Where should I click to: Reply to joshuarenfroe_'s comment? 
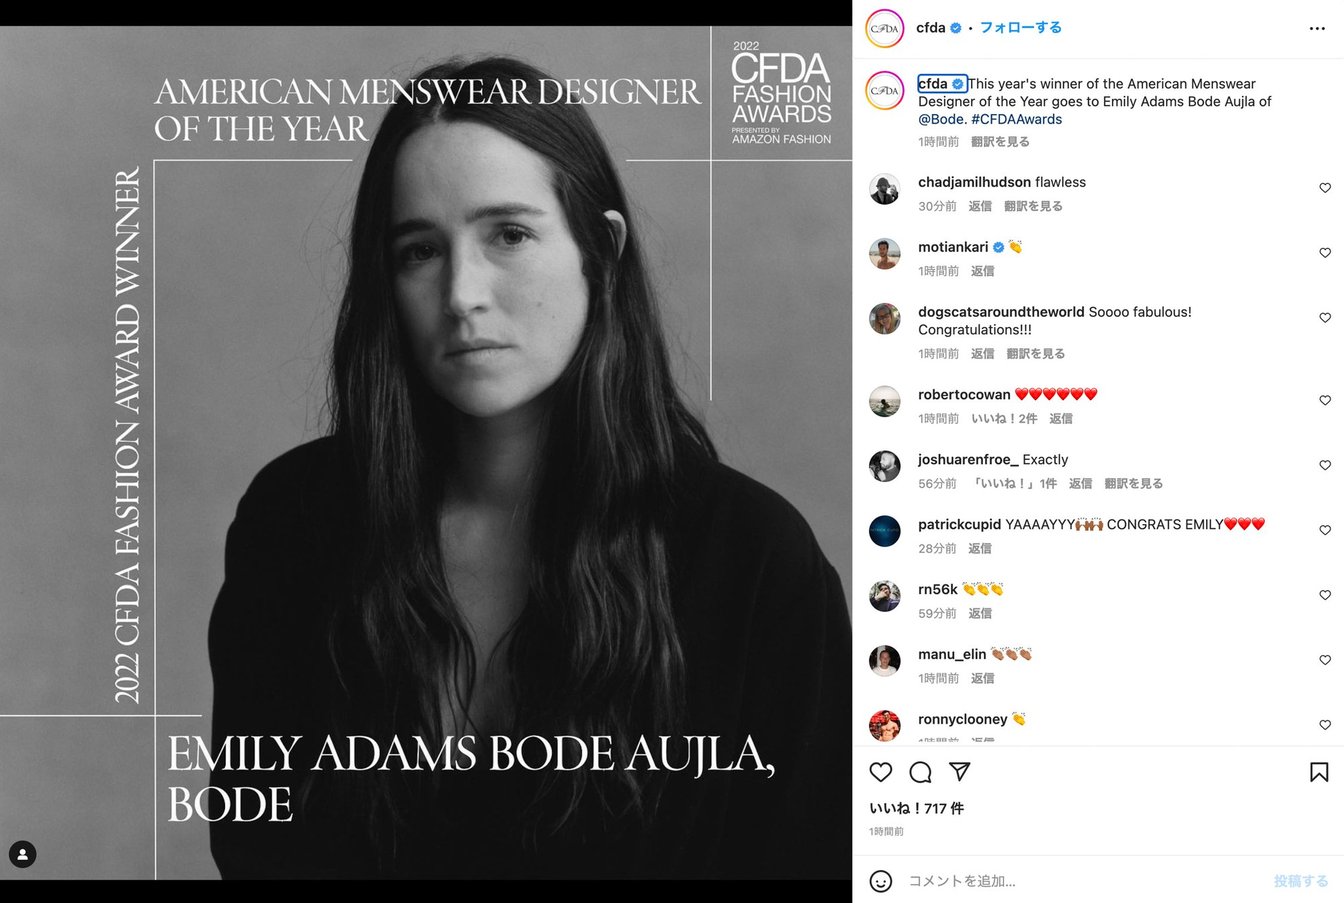point(1080,484)
